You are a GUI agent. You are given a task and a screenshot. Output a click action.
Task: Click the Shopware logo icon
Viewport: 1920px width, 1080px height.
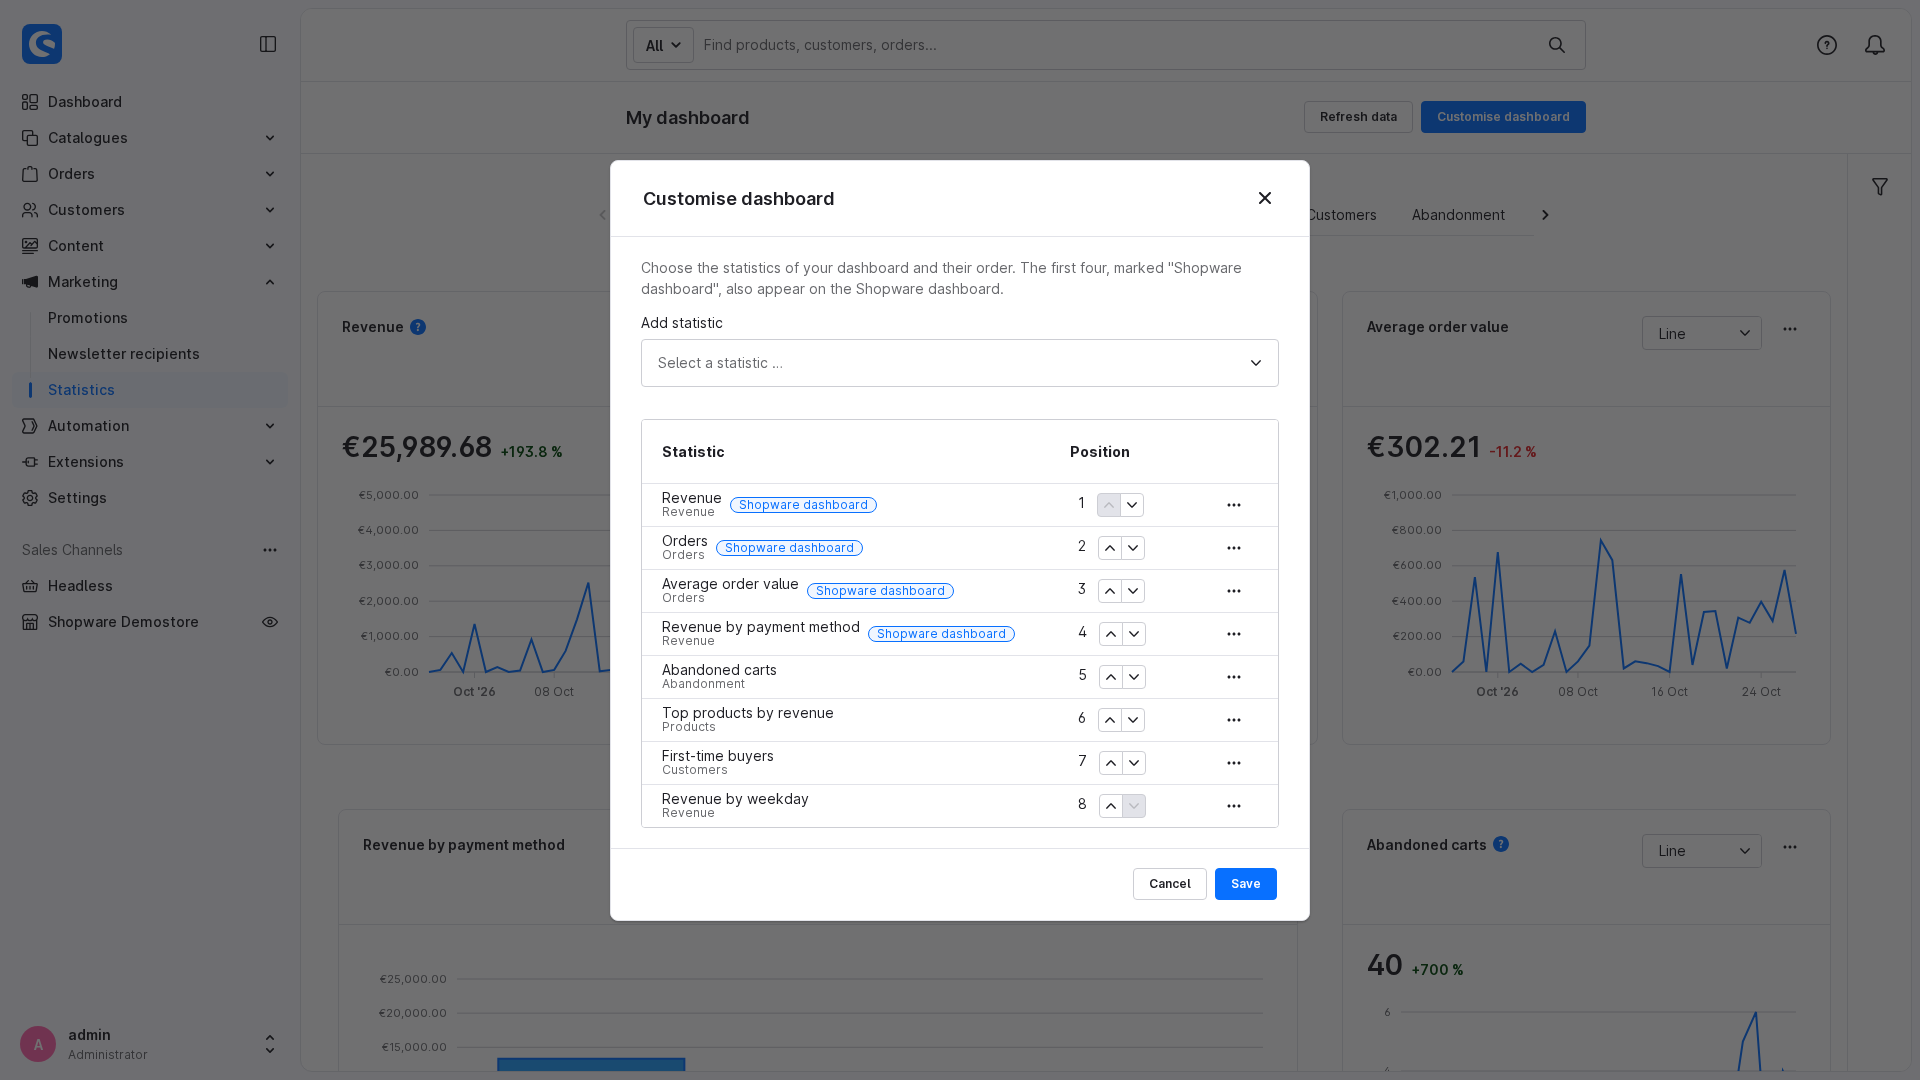(x=42, y=44)
